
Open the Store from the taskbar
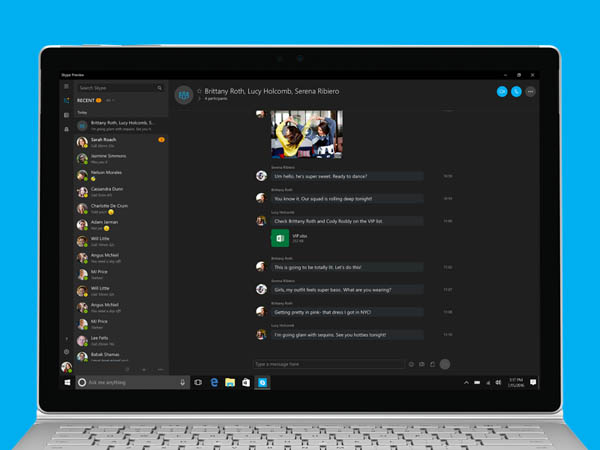[x=246, y=382]
